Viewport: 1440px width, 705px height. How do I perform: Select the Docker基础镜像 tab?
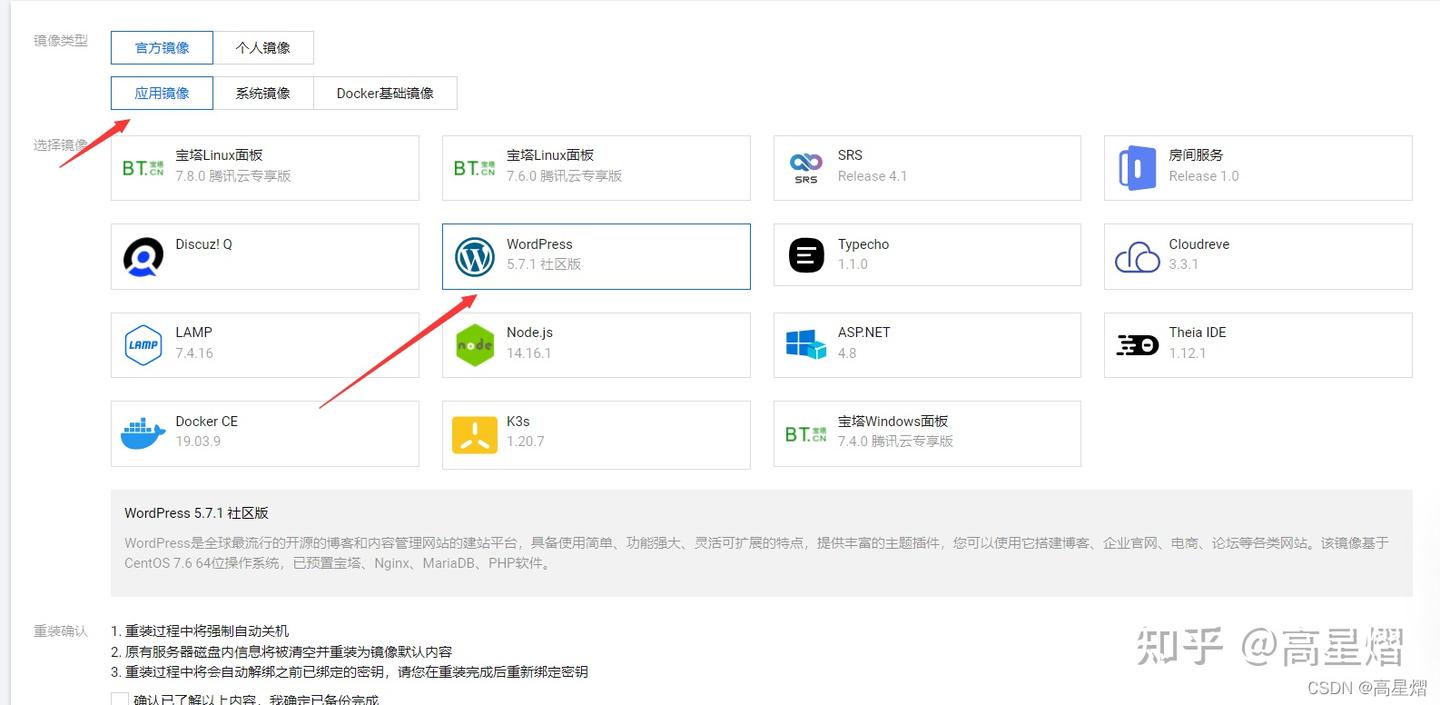click(x=385, y=93)
